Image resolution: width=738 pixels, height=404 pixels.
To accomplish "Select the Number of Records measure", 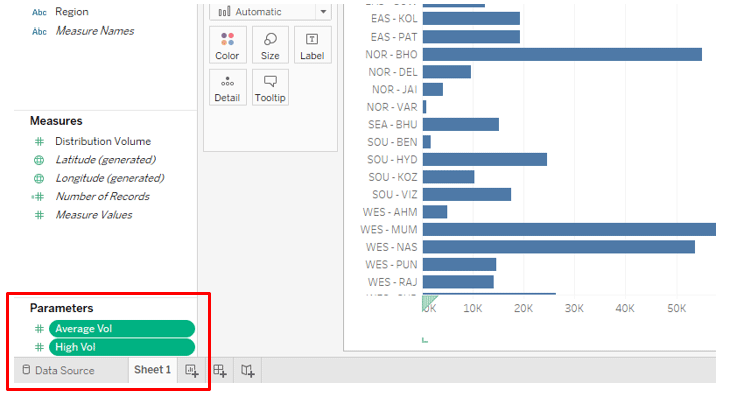I will pos(103,196).
